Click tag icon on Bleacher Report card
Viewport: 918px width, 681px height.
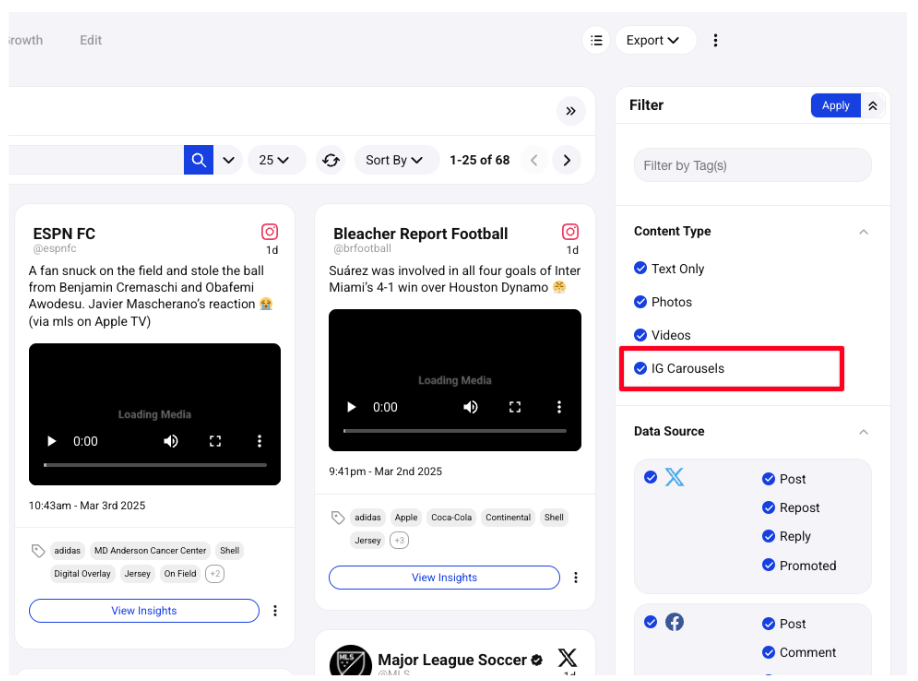tap(338, 517)
